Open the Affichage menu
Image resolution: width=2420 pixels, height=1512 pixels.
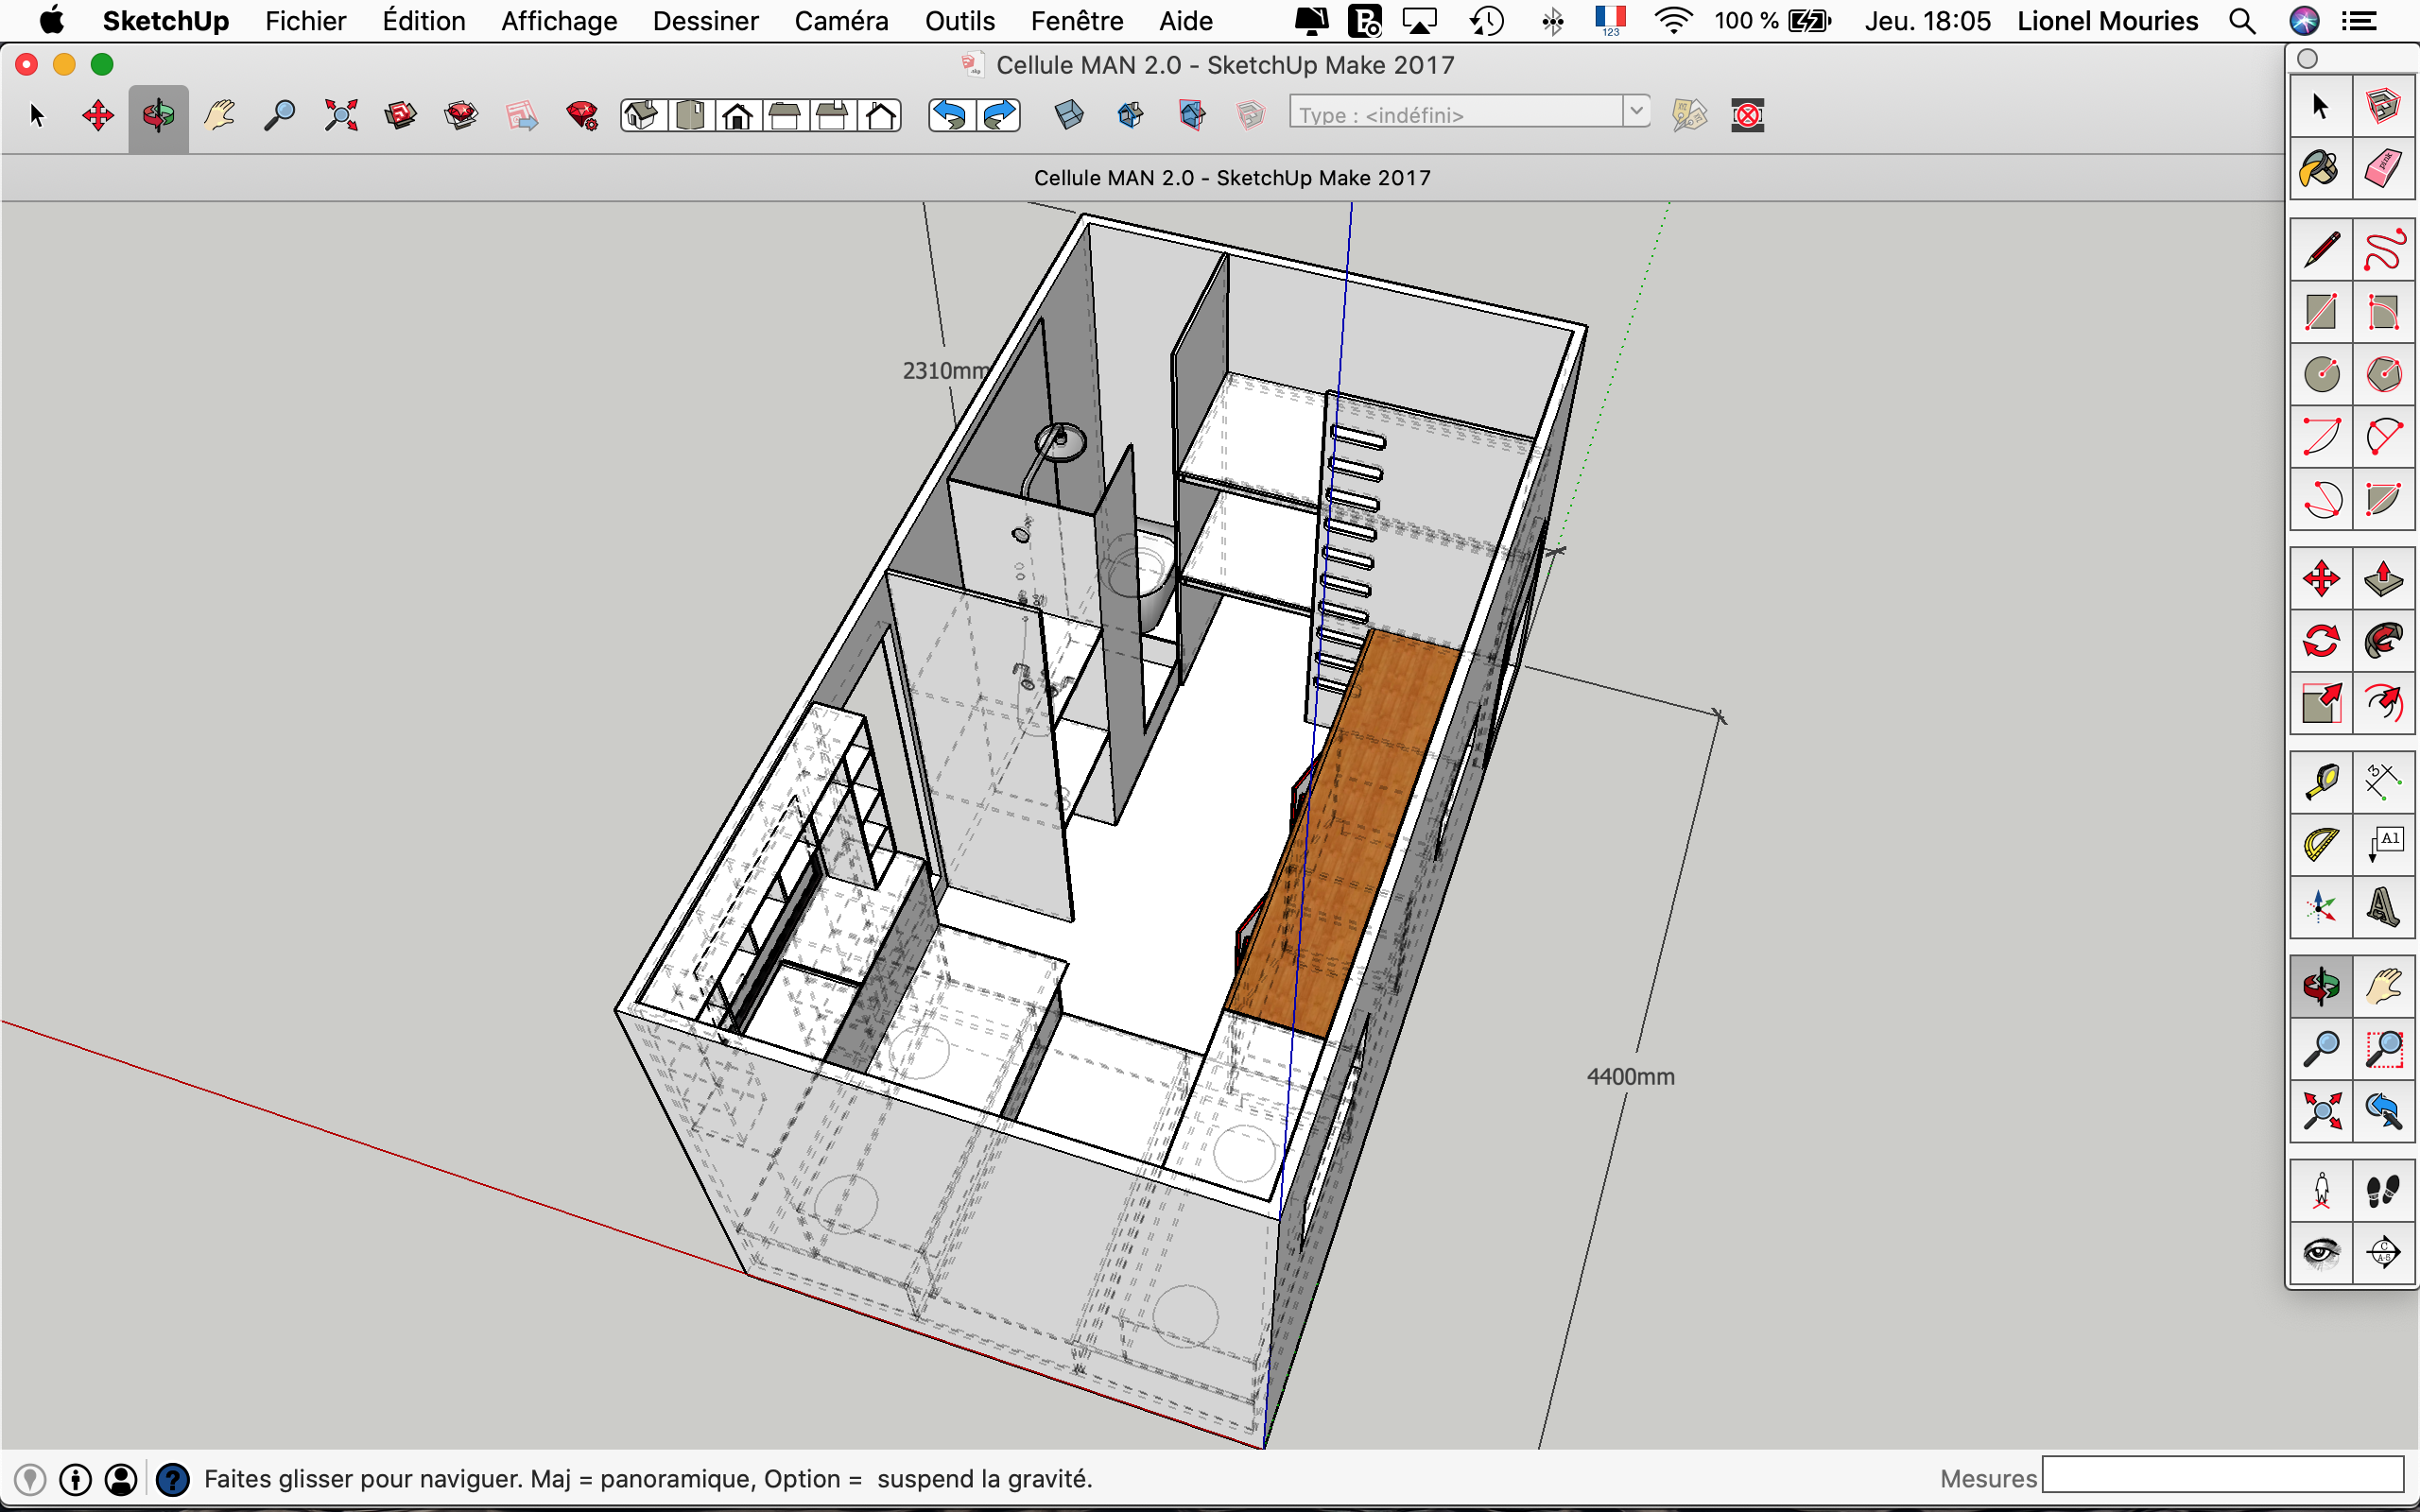pos(558,21)
